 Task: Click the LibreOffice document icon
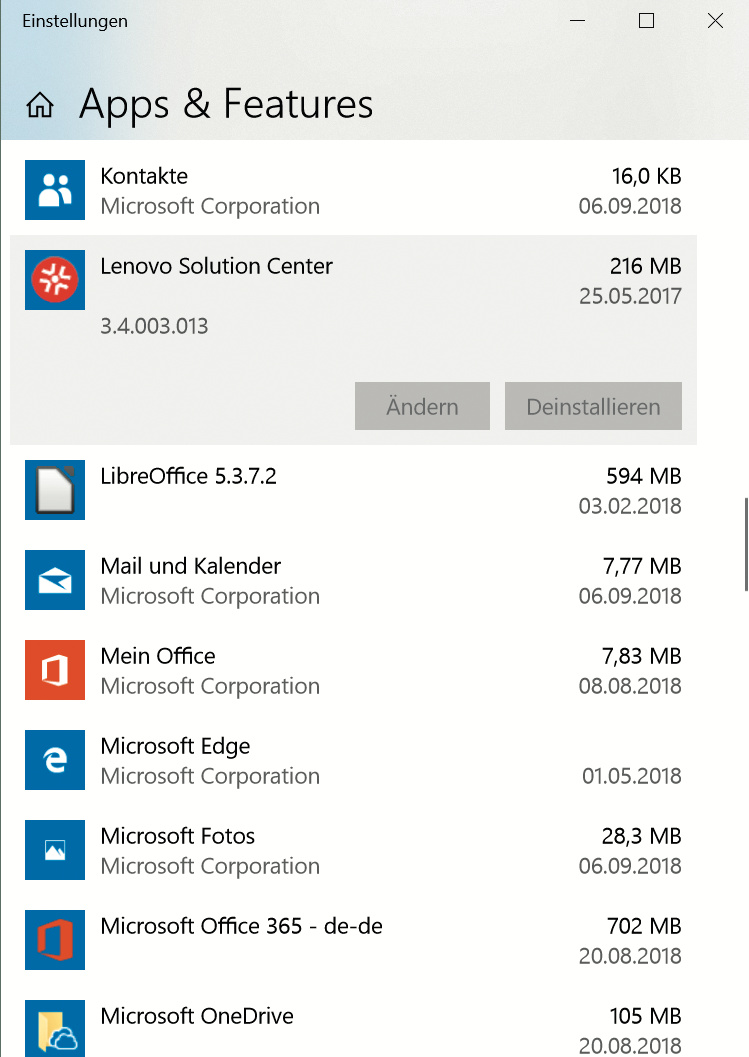[54, 490]
